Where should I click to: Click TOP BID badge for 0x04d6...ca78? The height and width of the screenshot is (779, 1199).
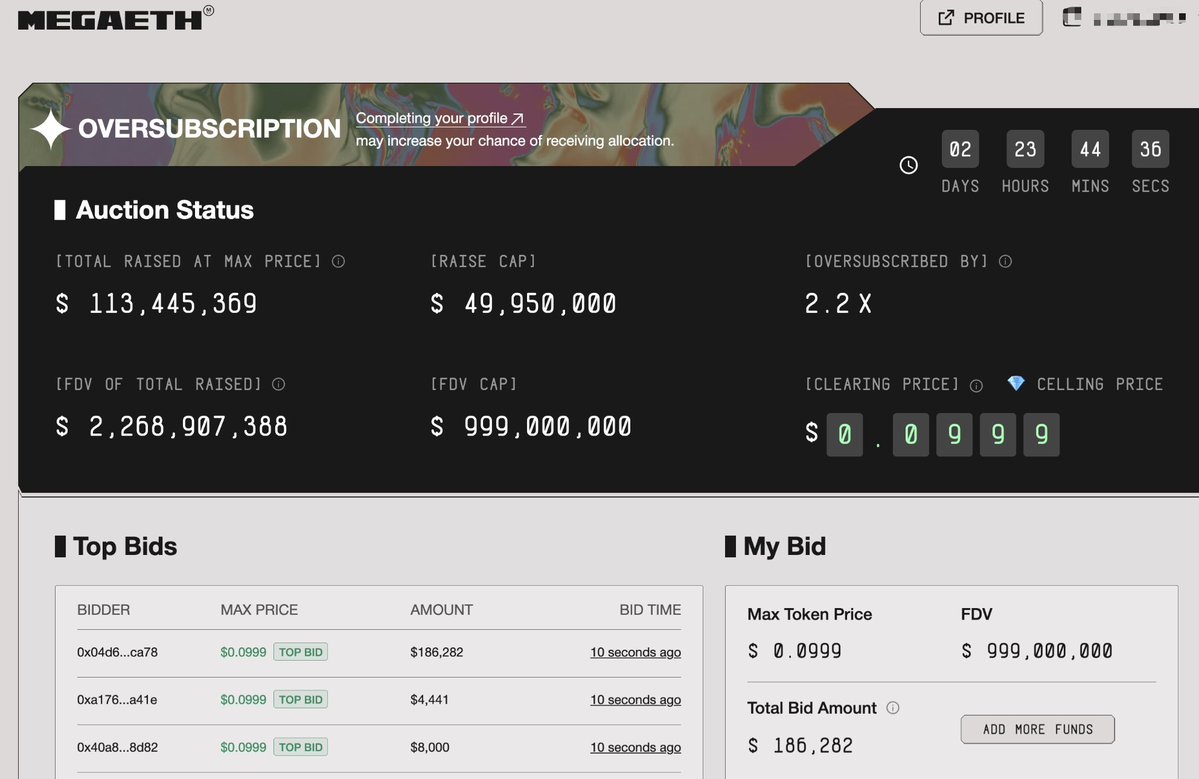[301, 652]
